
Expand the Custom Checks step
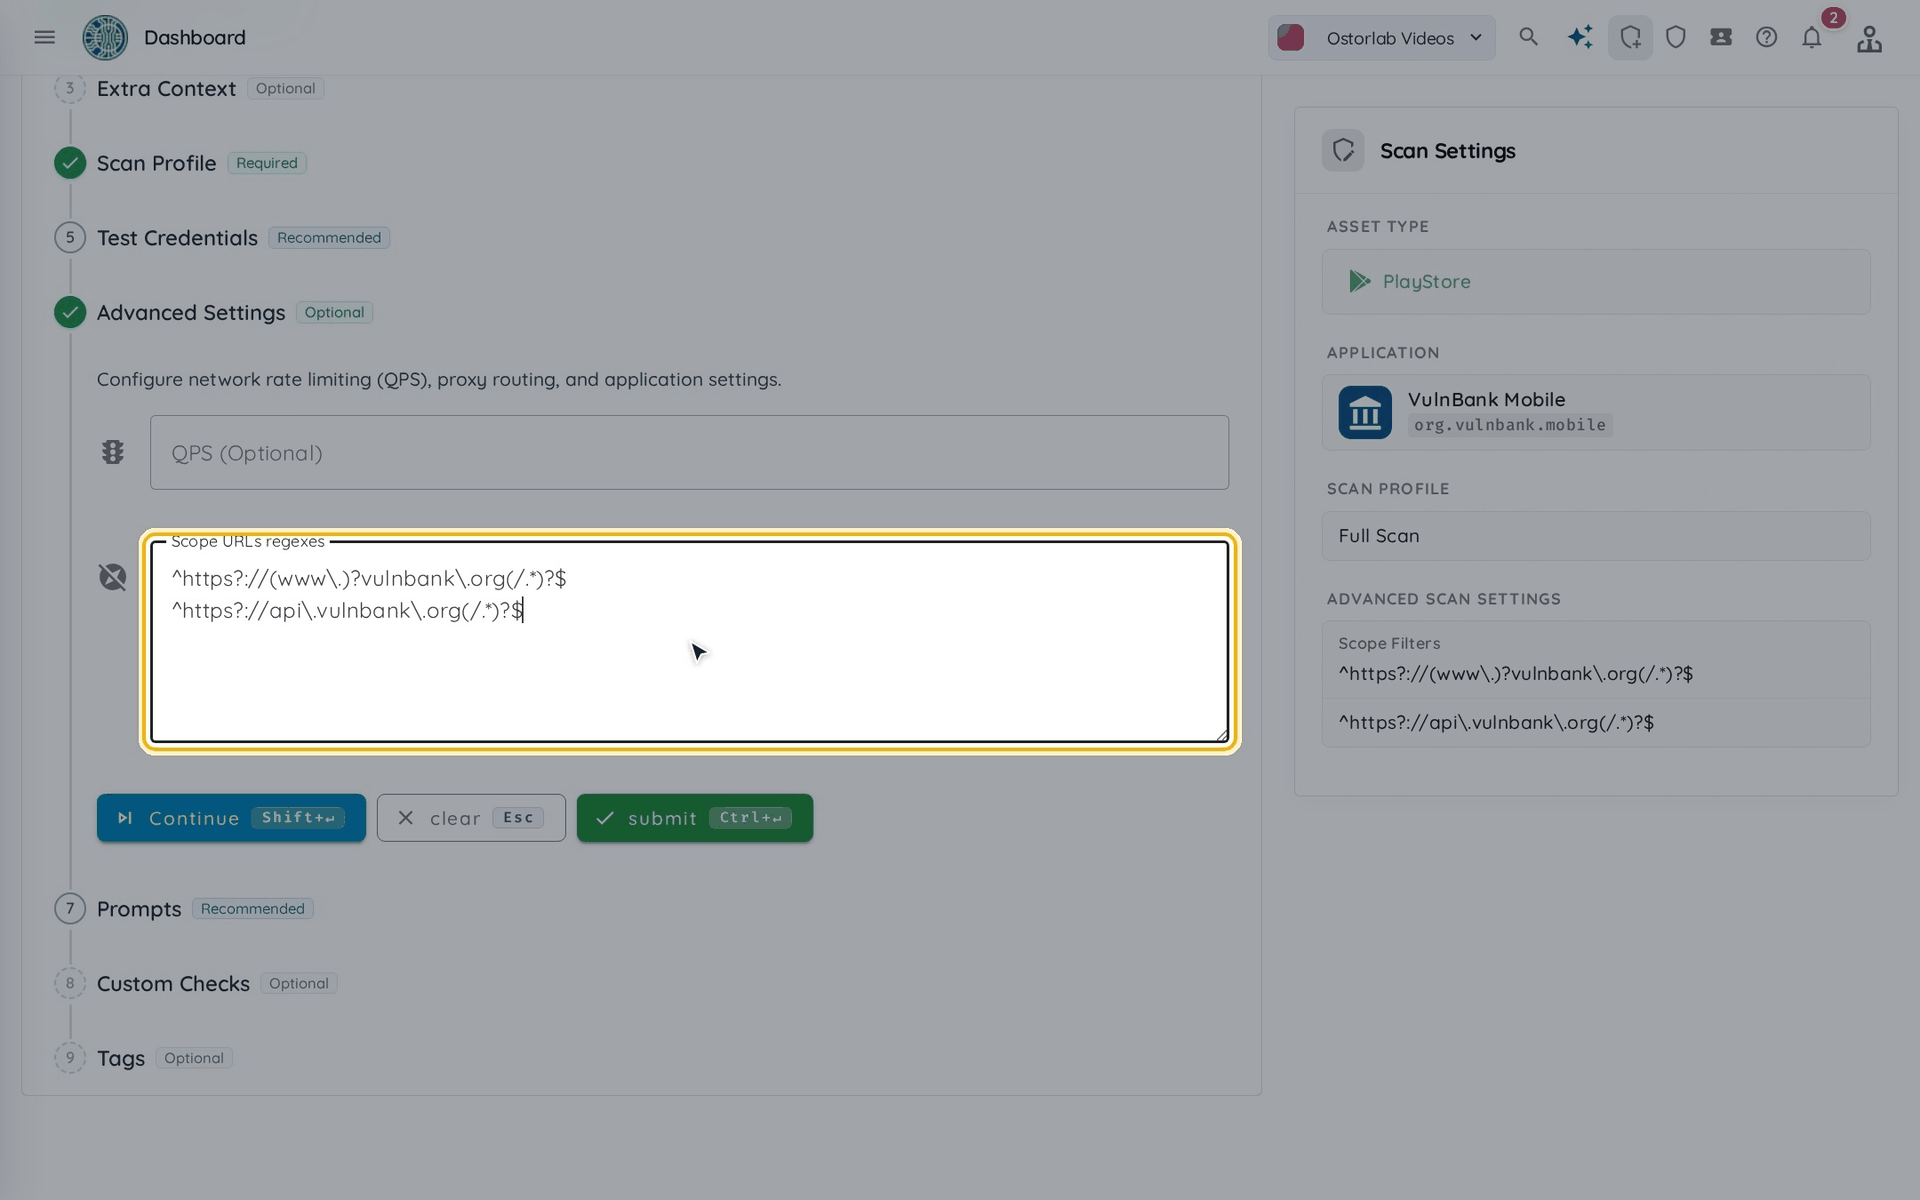point(173,983)
